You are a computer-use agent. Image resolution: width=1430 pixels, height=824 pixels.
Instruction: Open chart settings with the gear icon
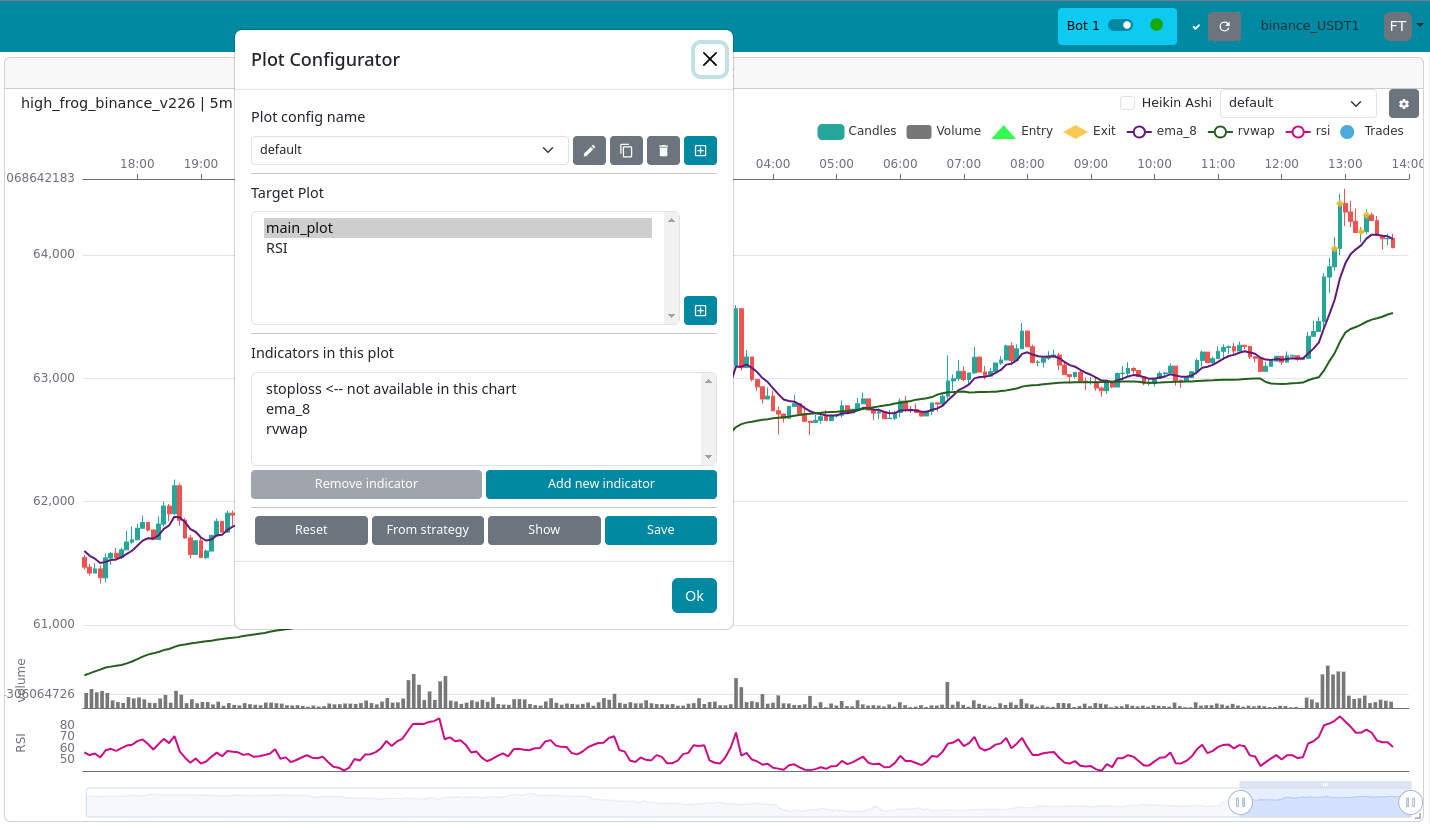point(1403,103)
